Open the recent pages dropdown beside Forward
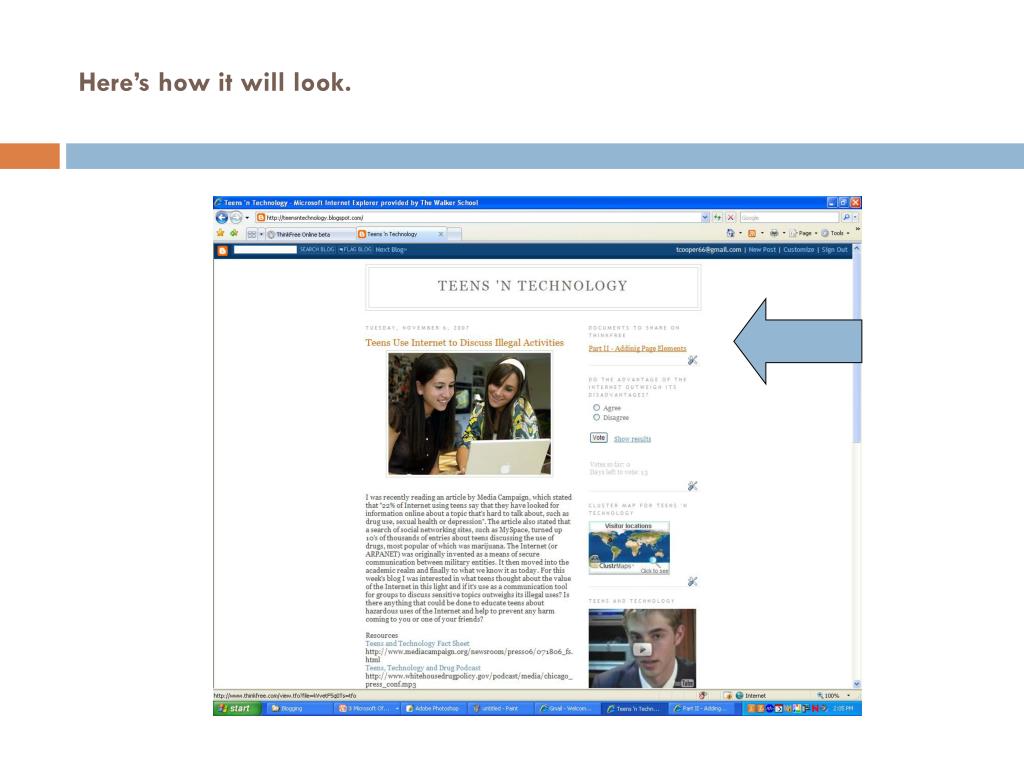 point(247,217)
